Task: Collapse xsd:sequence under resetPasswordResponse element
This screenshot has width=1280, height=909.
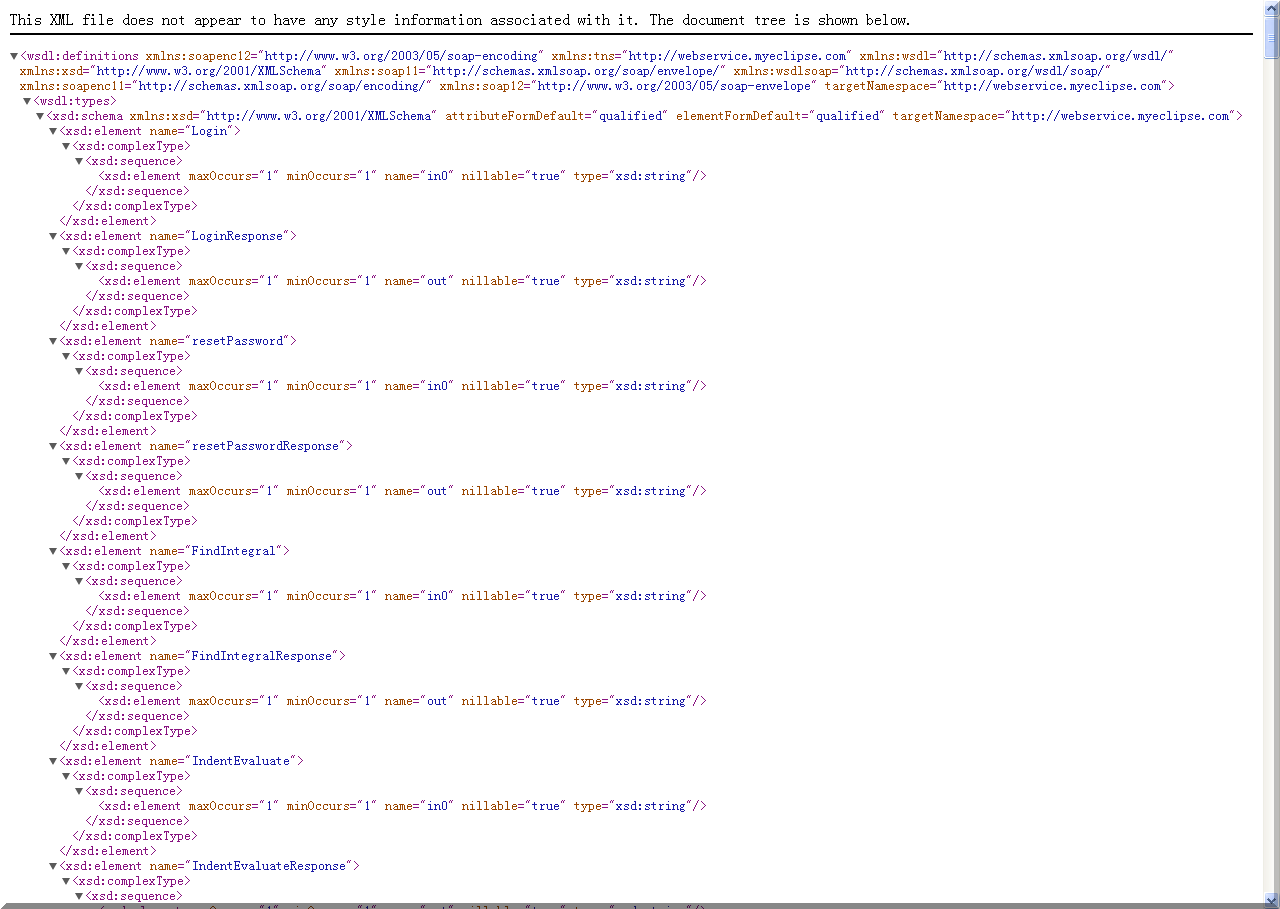Action: click(79, 477)
